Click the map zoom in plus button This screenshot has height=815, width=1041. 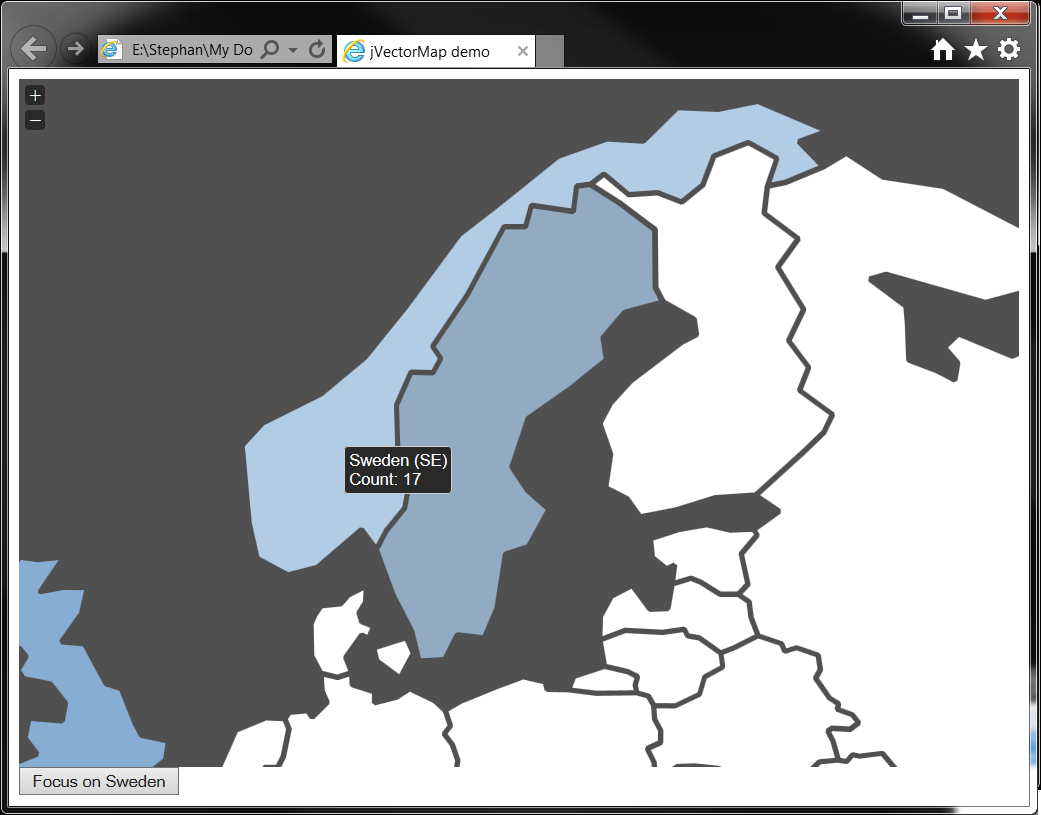[x=34, y=94]
